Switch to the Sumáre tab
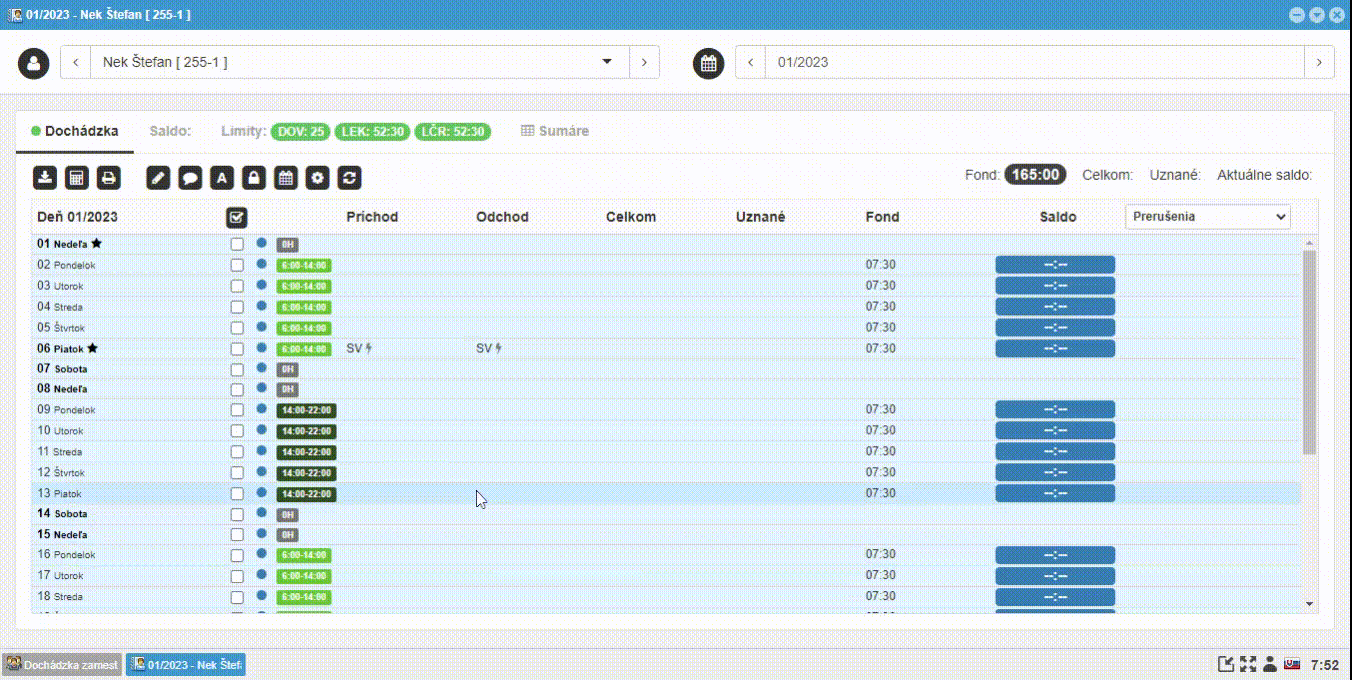The image size is (1352, 680). click(555, 131)
